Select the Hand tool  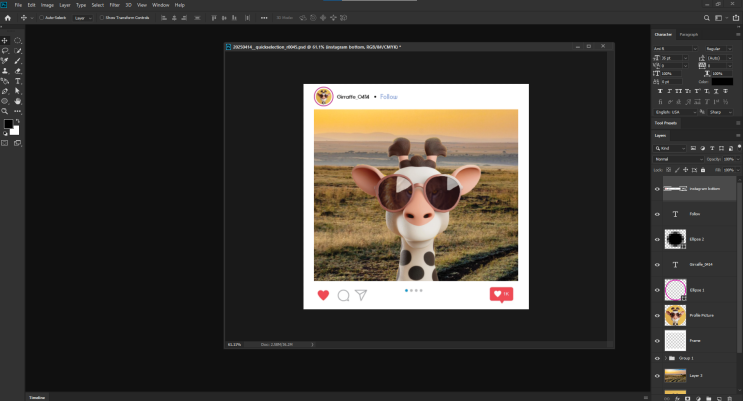(18, 101)
